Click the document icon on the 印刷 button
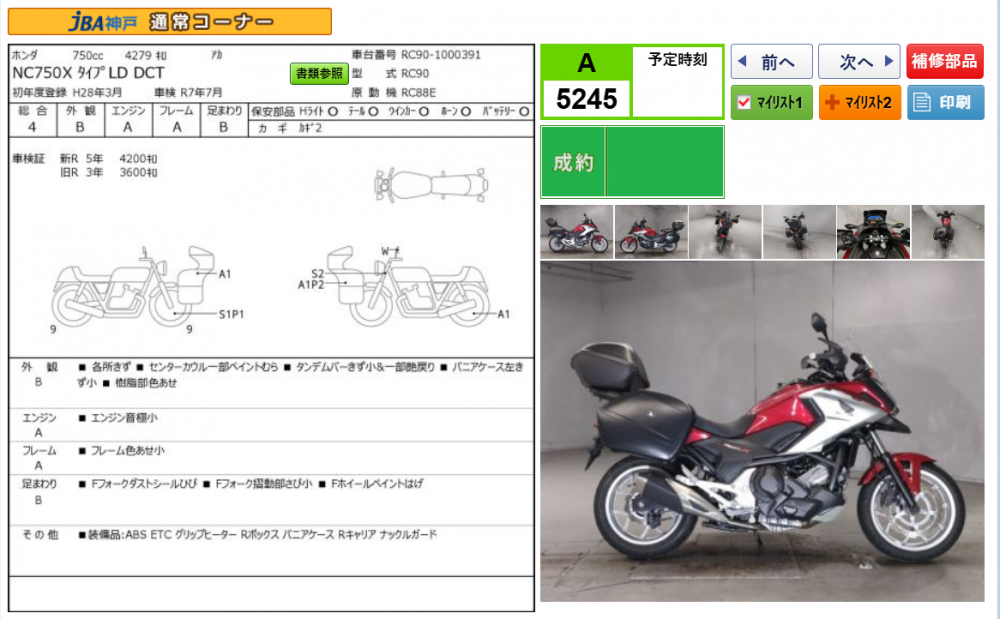This screenshot has height=619, width=1000. (922, 102)
